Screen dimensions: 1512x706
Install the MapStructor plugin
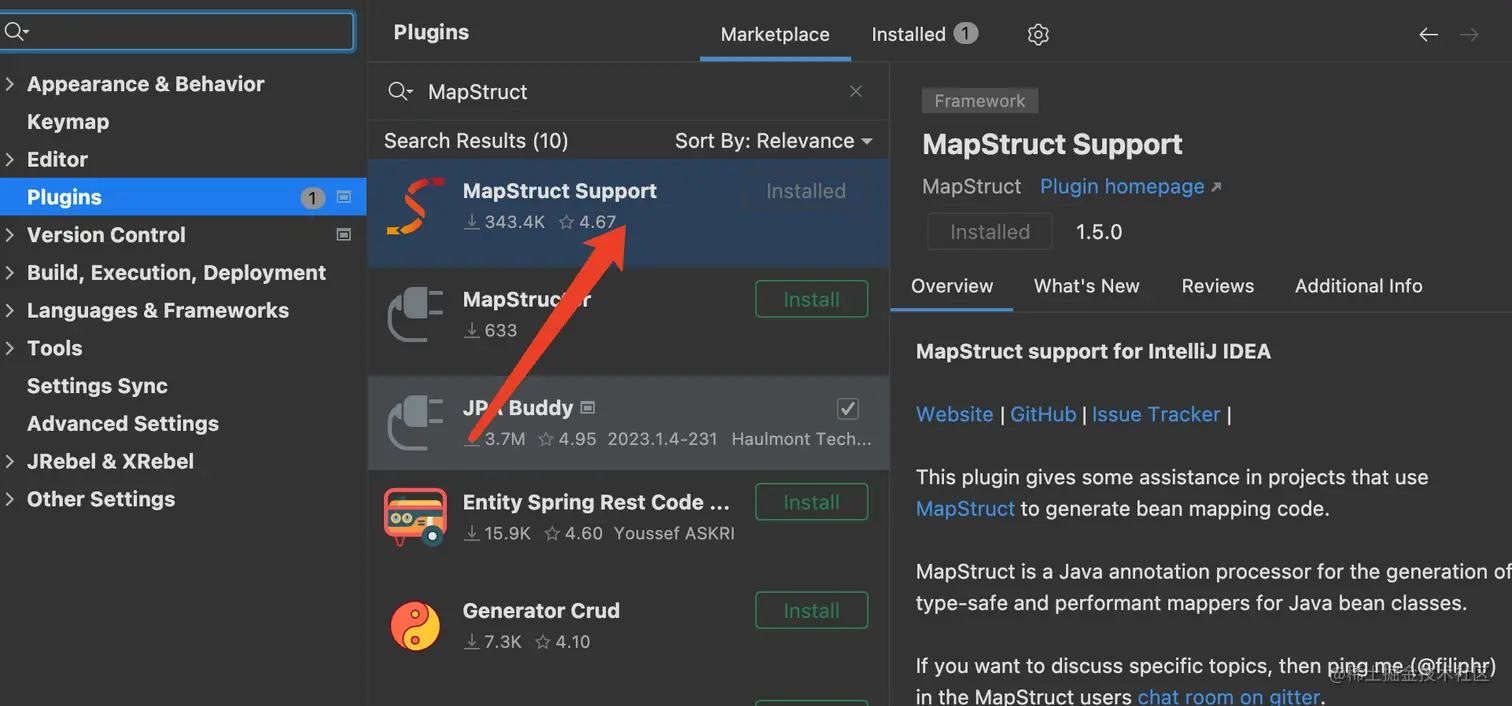point(811,299)
